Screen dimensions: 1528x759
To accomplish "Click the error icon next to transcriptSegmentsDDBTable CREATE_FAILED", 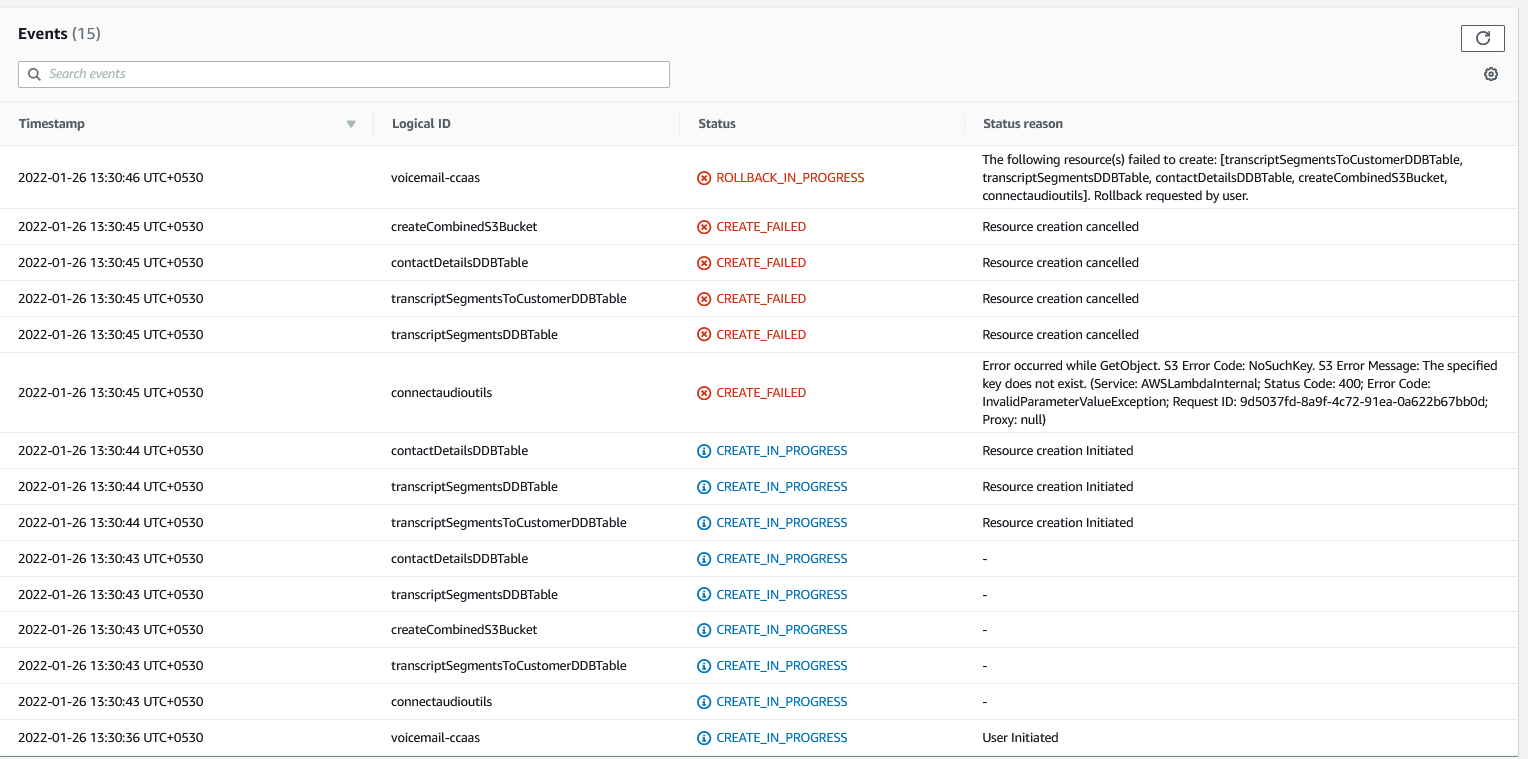I will tap(703, 334).
